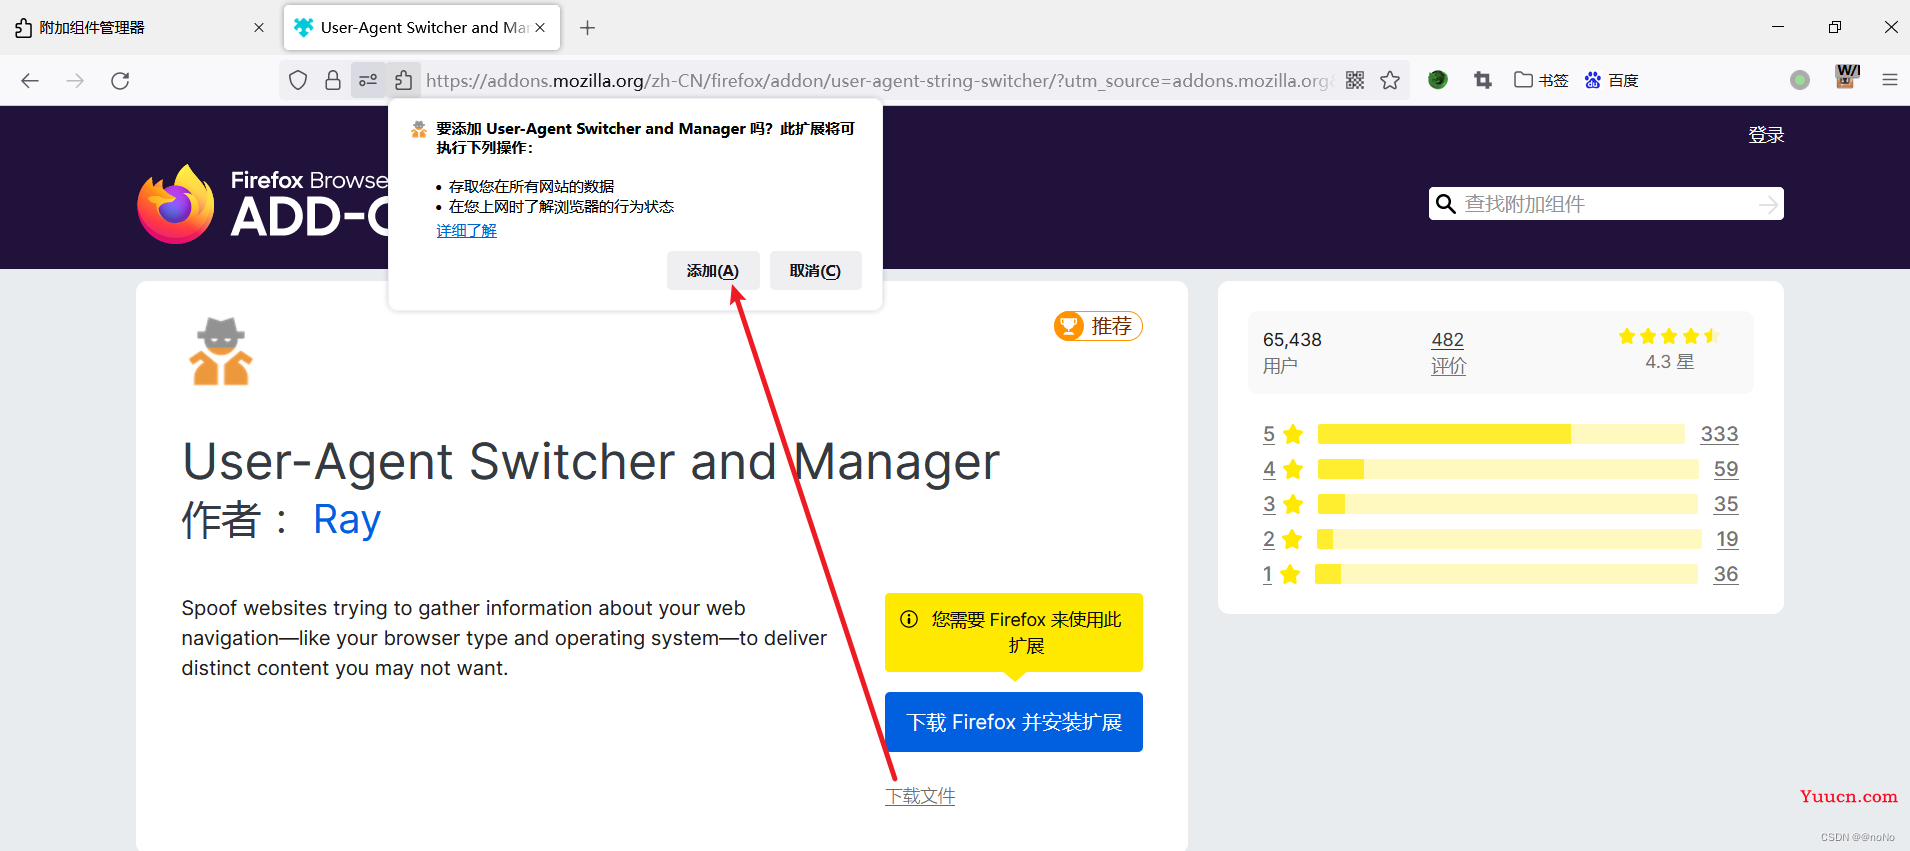Open author Ray's profile link

pos(347,520)
